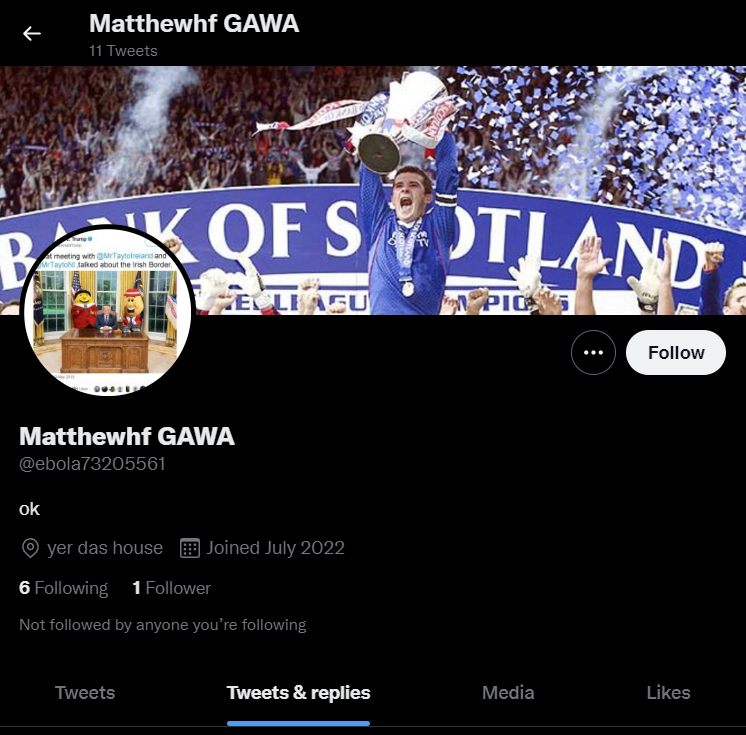View the 1 Follower list

(x=171, y=588)
